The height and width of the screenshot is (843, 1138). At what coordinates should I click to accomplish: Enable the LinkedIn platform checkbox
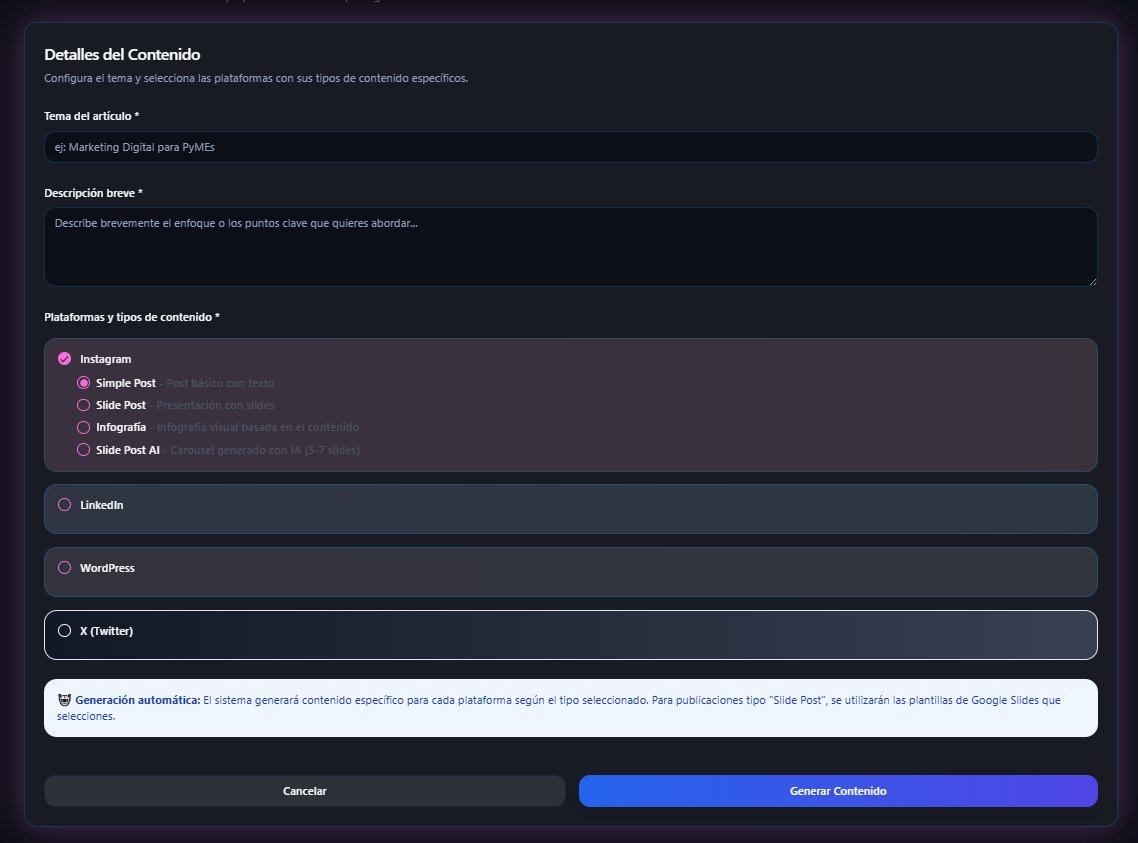point(65,505)
